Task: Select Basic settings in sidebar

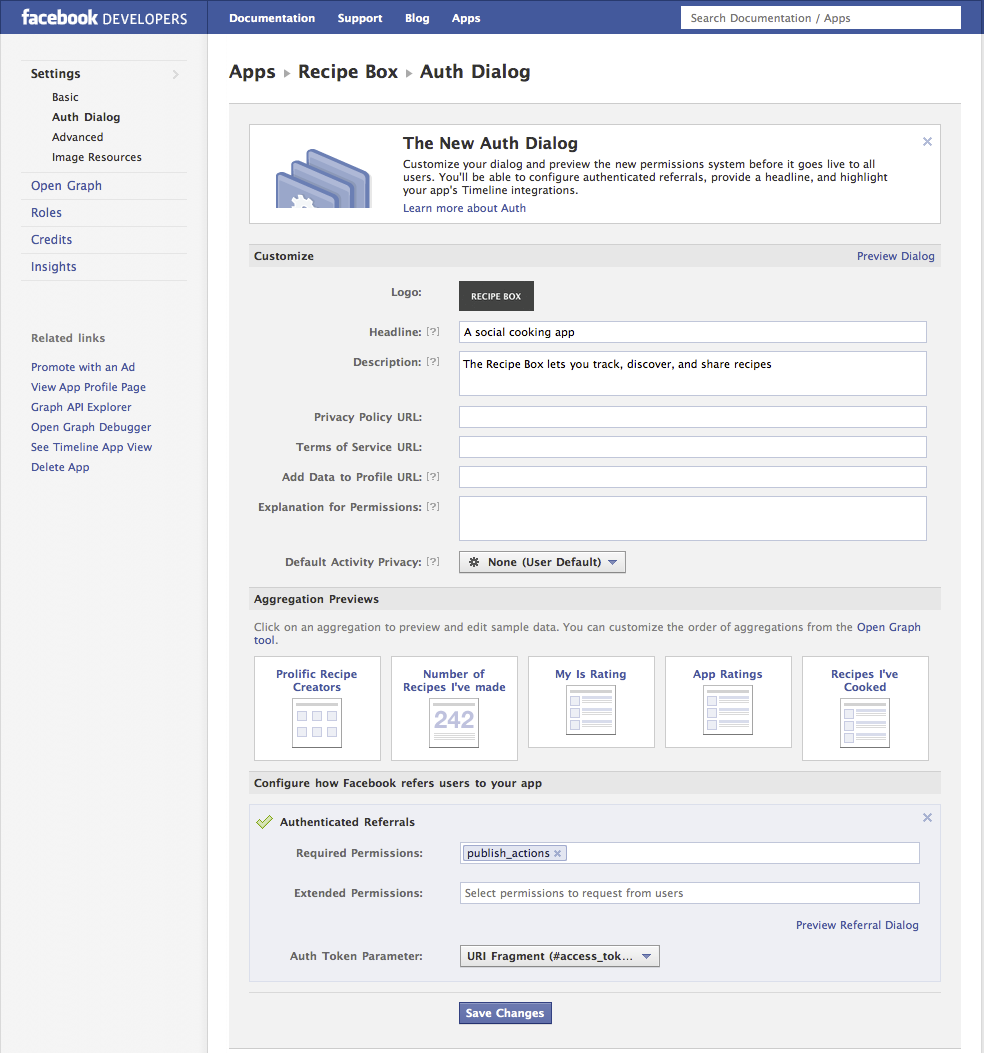Action: tap(65, 97)
